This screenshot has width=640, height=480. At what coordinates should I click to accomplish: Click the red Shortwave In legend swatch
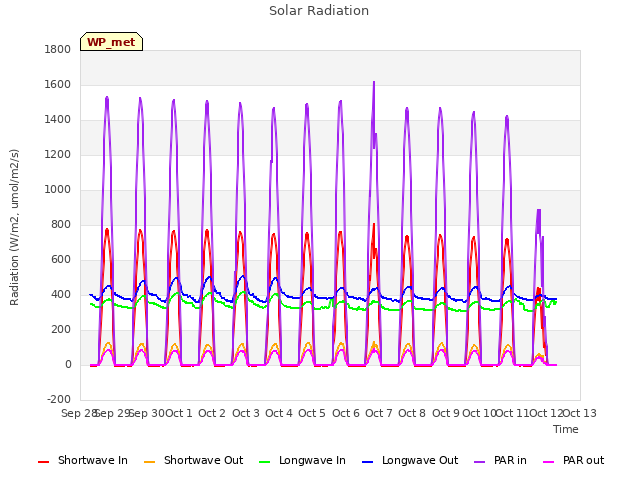pos(43,462)
